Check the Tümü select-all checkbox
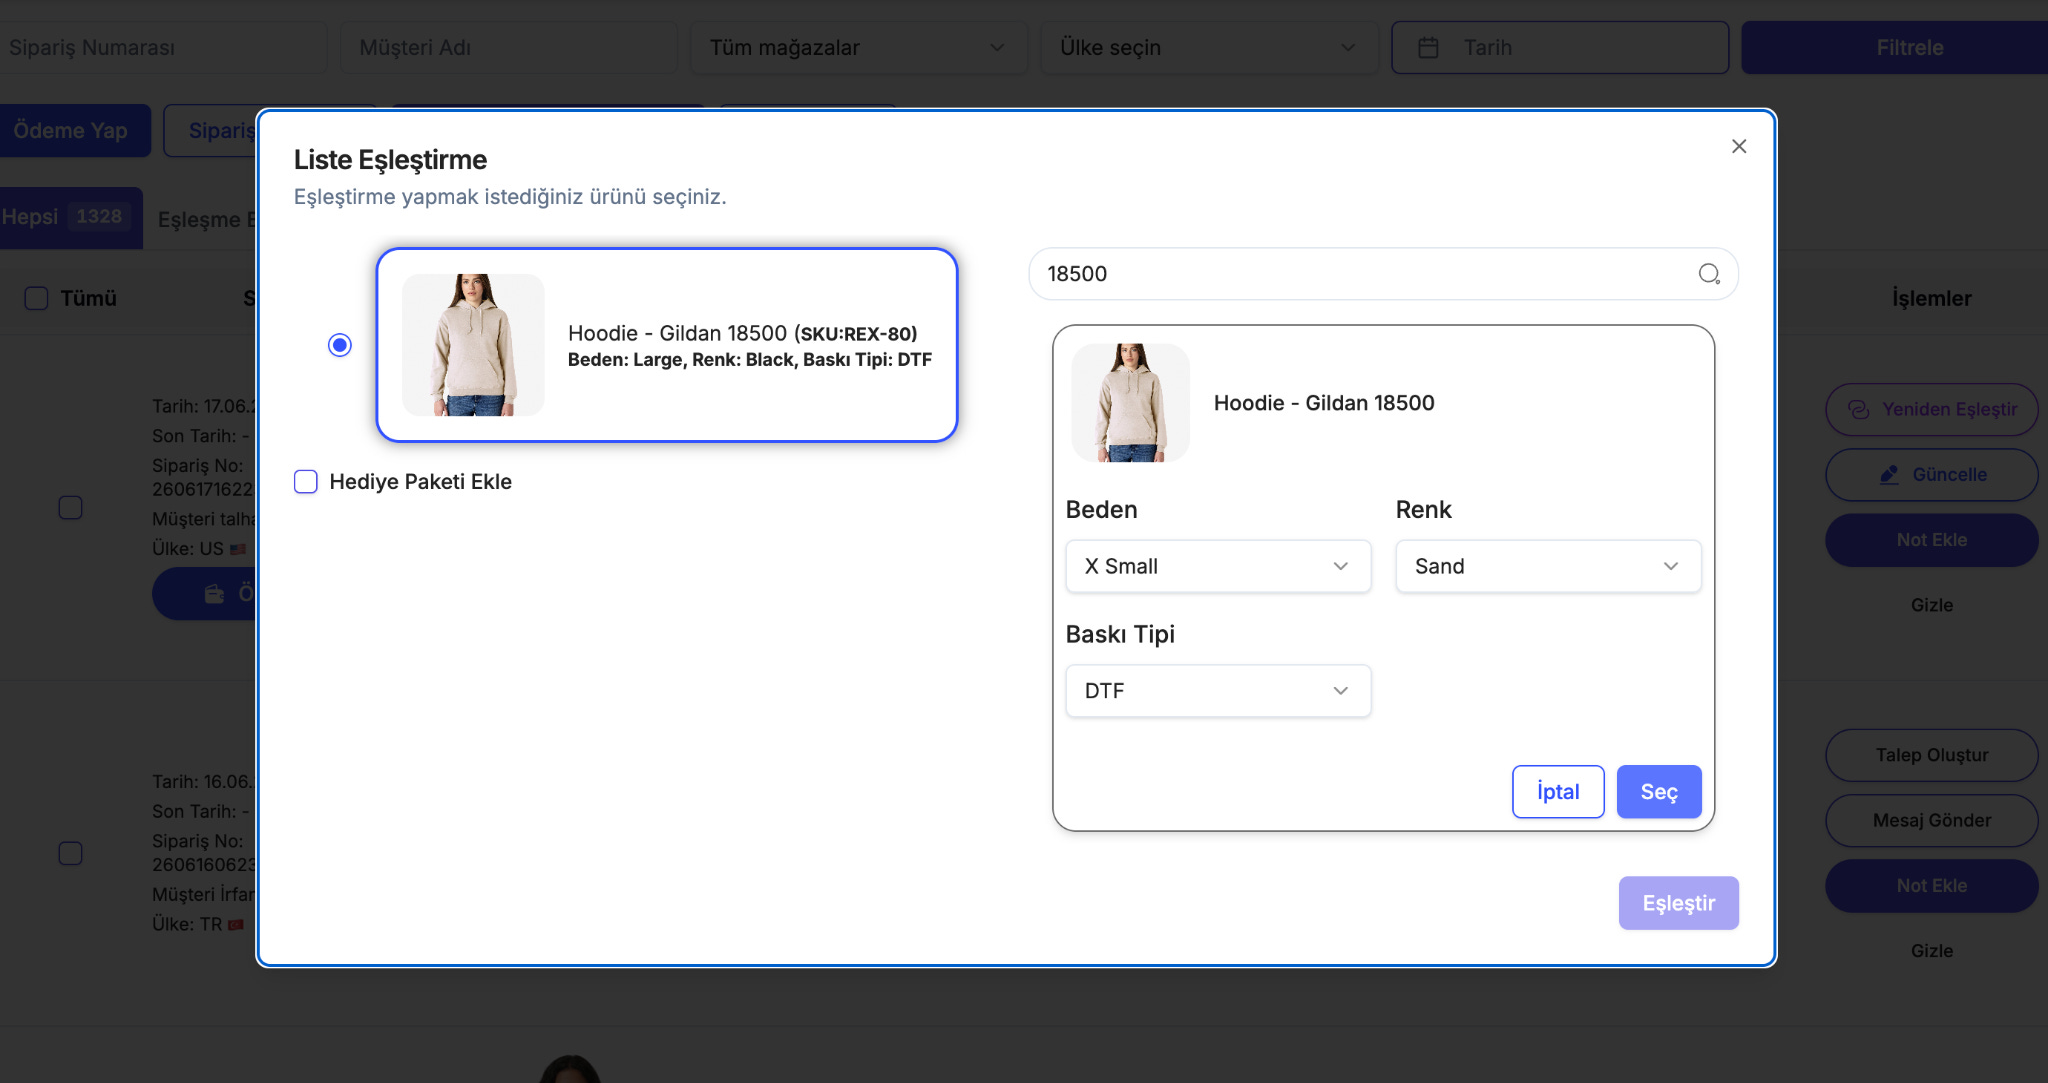The height and width of the screenshot is (1083, 2048). tap(36, 298)
